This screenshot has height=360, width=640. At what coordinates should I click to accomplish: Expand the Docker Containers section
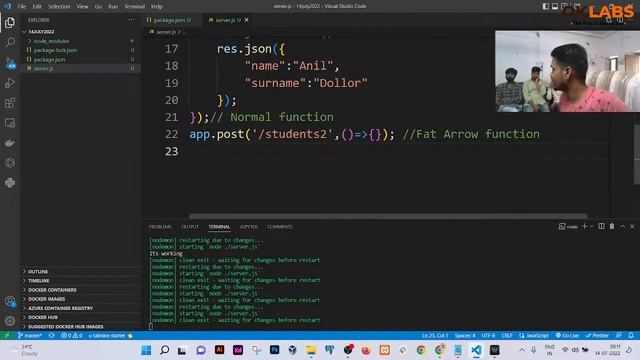(80, 290)
